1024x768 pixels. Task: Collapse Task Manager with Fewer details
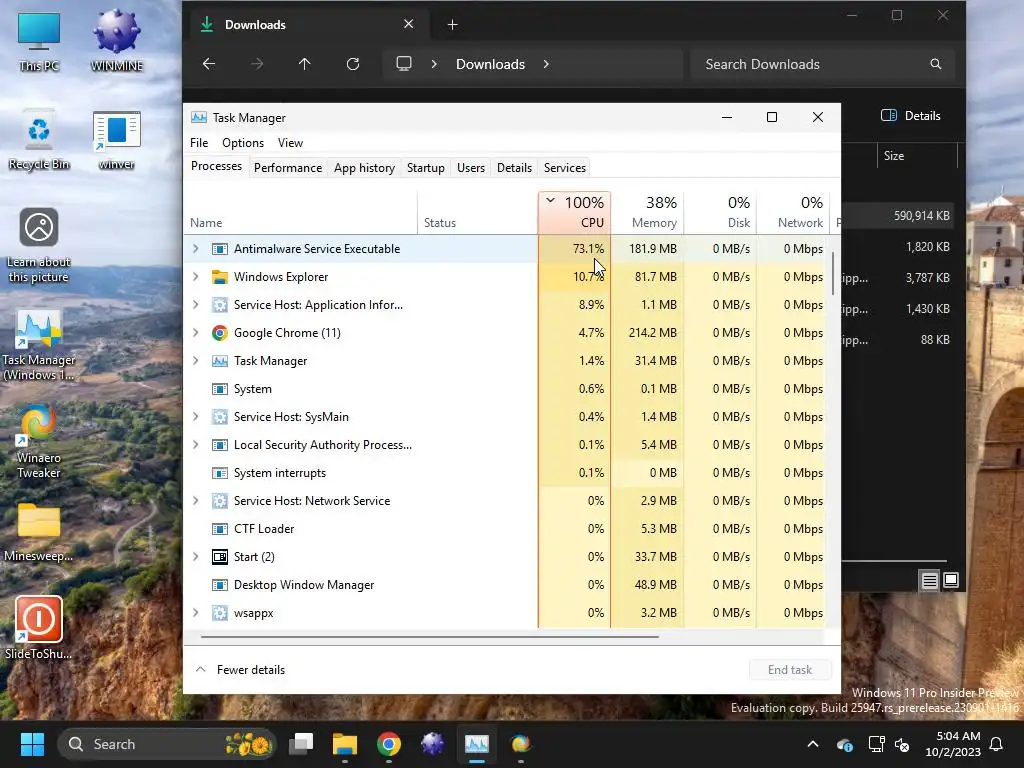tap(240, 670)
